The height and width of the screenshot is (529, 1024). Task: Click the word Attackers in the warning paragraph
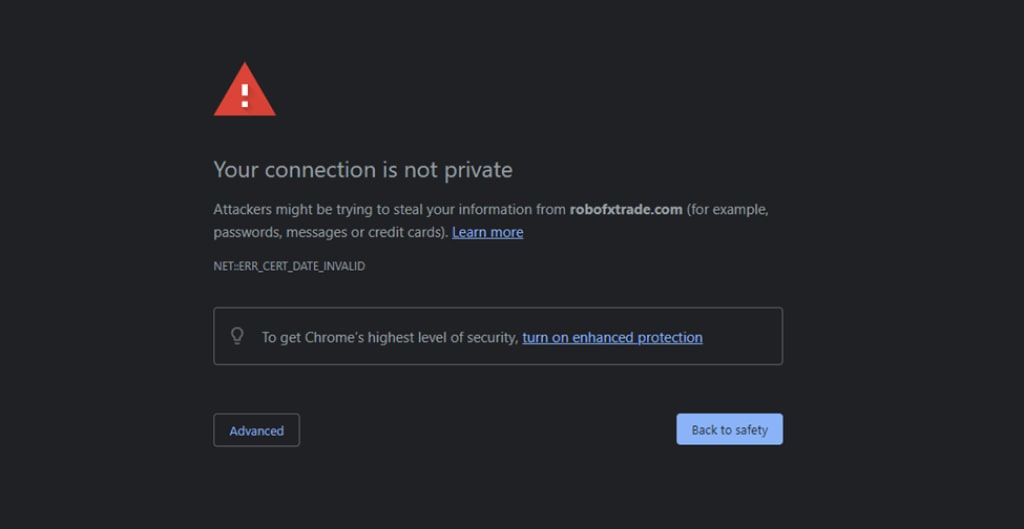click(x=242, y=210)
